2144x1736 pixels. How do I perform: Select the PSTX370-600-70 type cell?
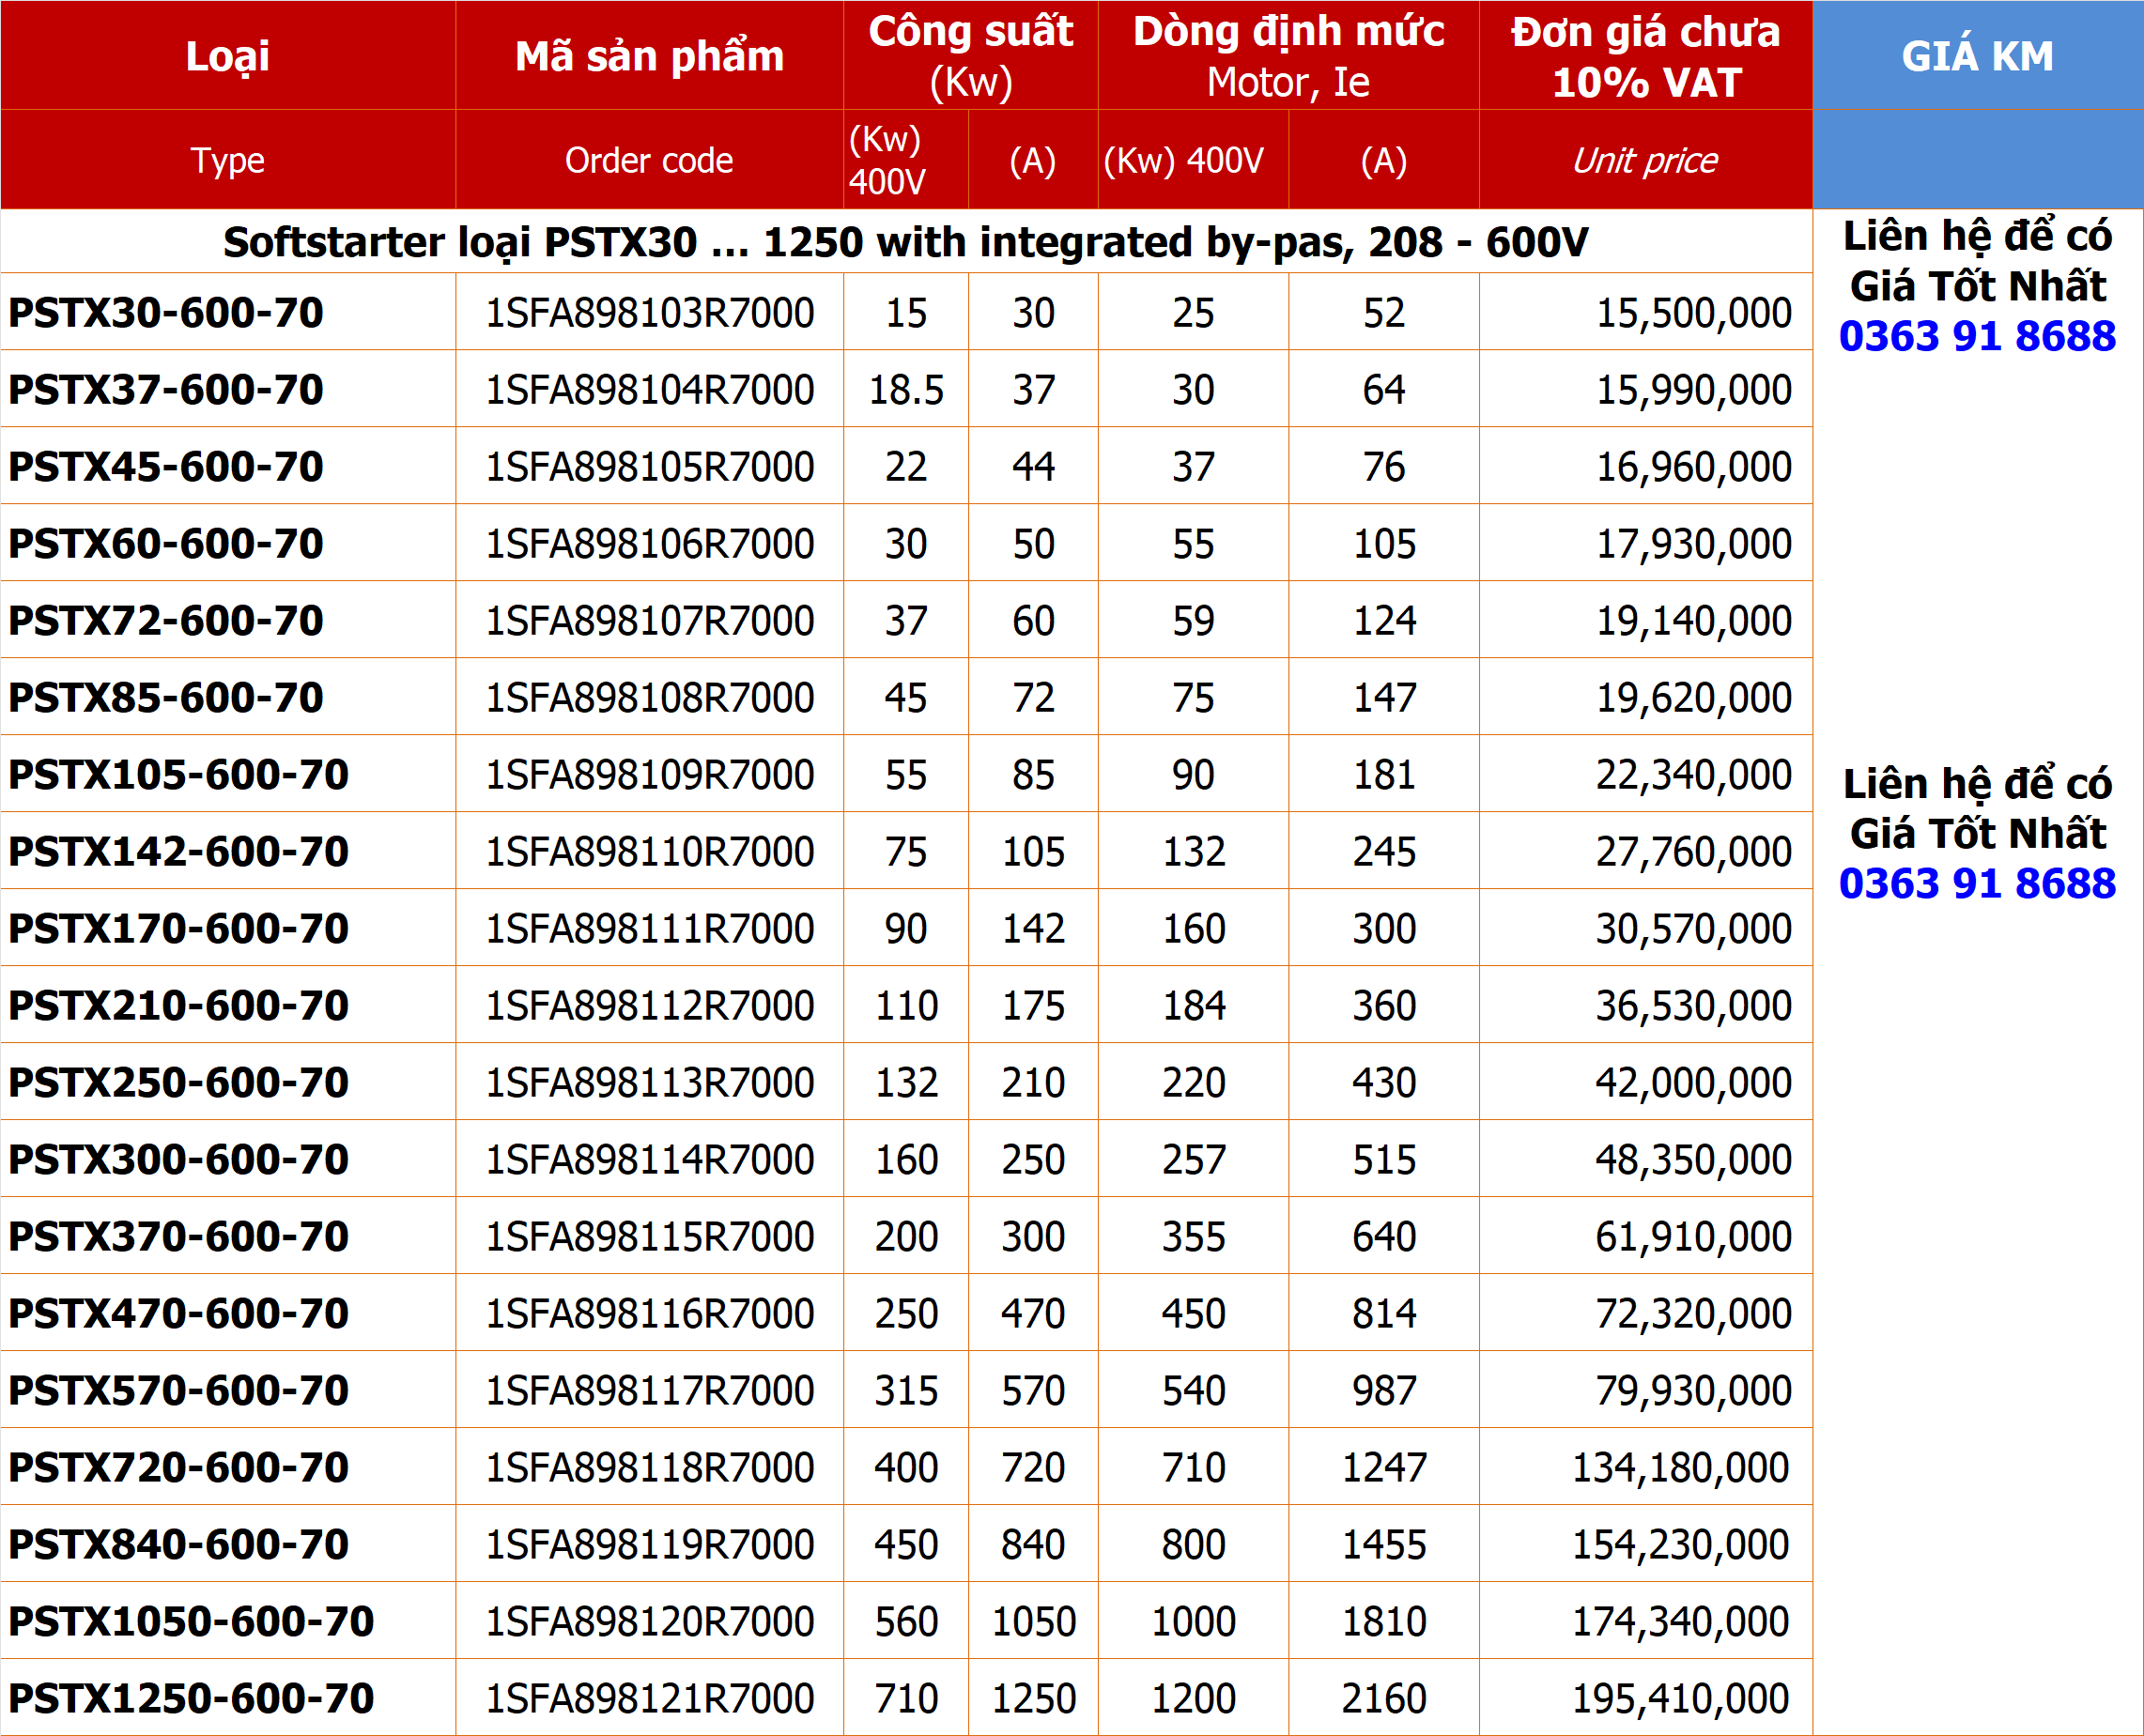(x=227, y=1236)
